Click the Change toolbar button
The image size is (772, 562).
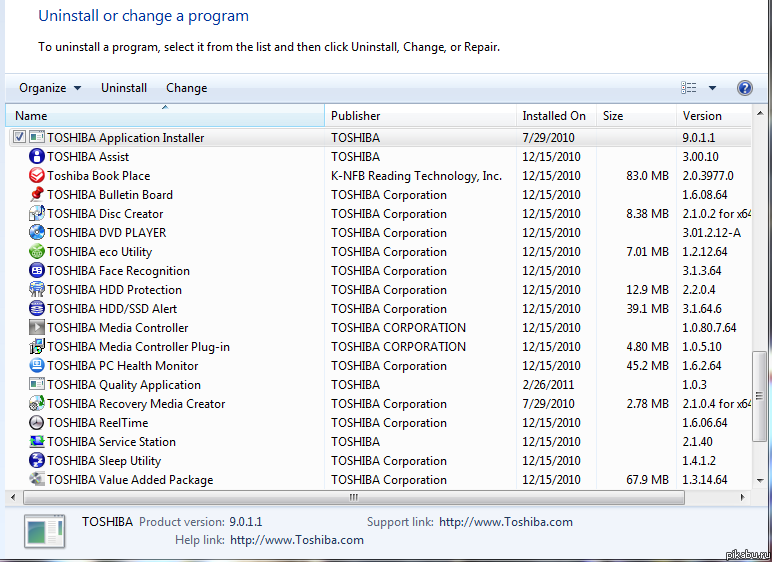pyautogui.click(x=187, y=88)
